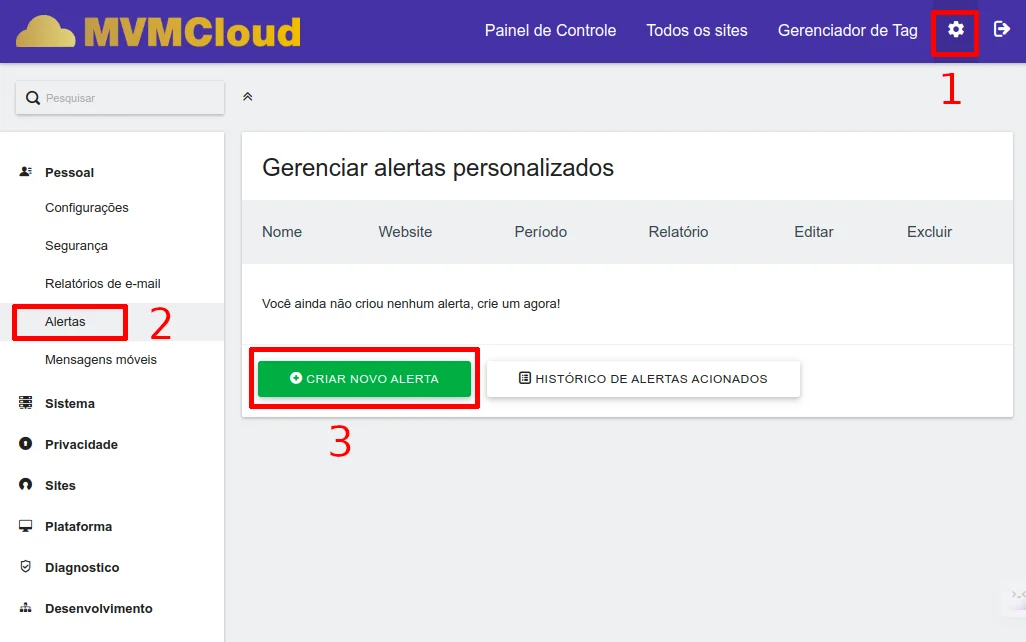This screenshot has height=642, width=1026.
Task: Open the settings gear icon
Action: tap(956, 30)
